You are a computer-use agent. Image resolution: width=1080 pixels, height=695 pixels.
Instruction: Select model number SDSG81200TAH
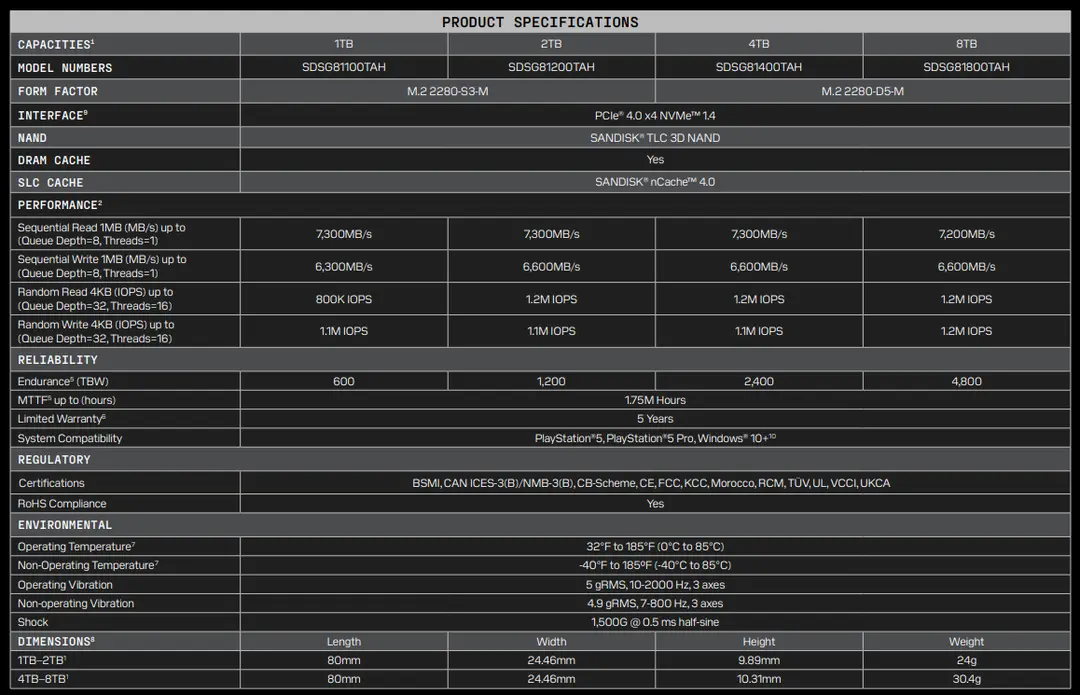[x=551, y=67]
